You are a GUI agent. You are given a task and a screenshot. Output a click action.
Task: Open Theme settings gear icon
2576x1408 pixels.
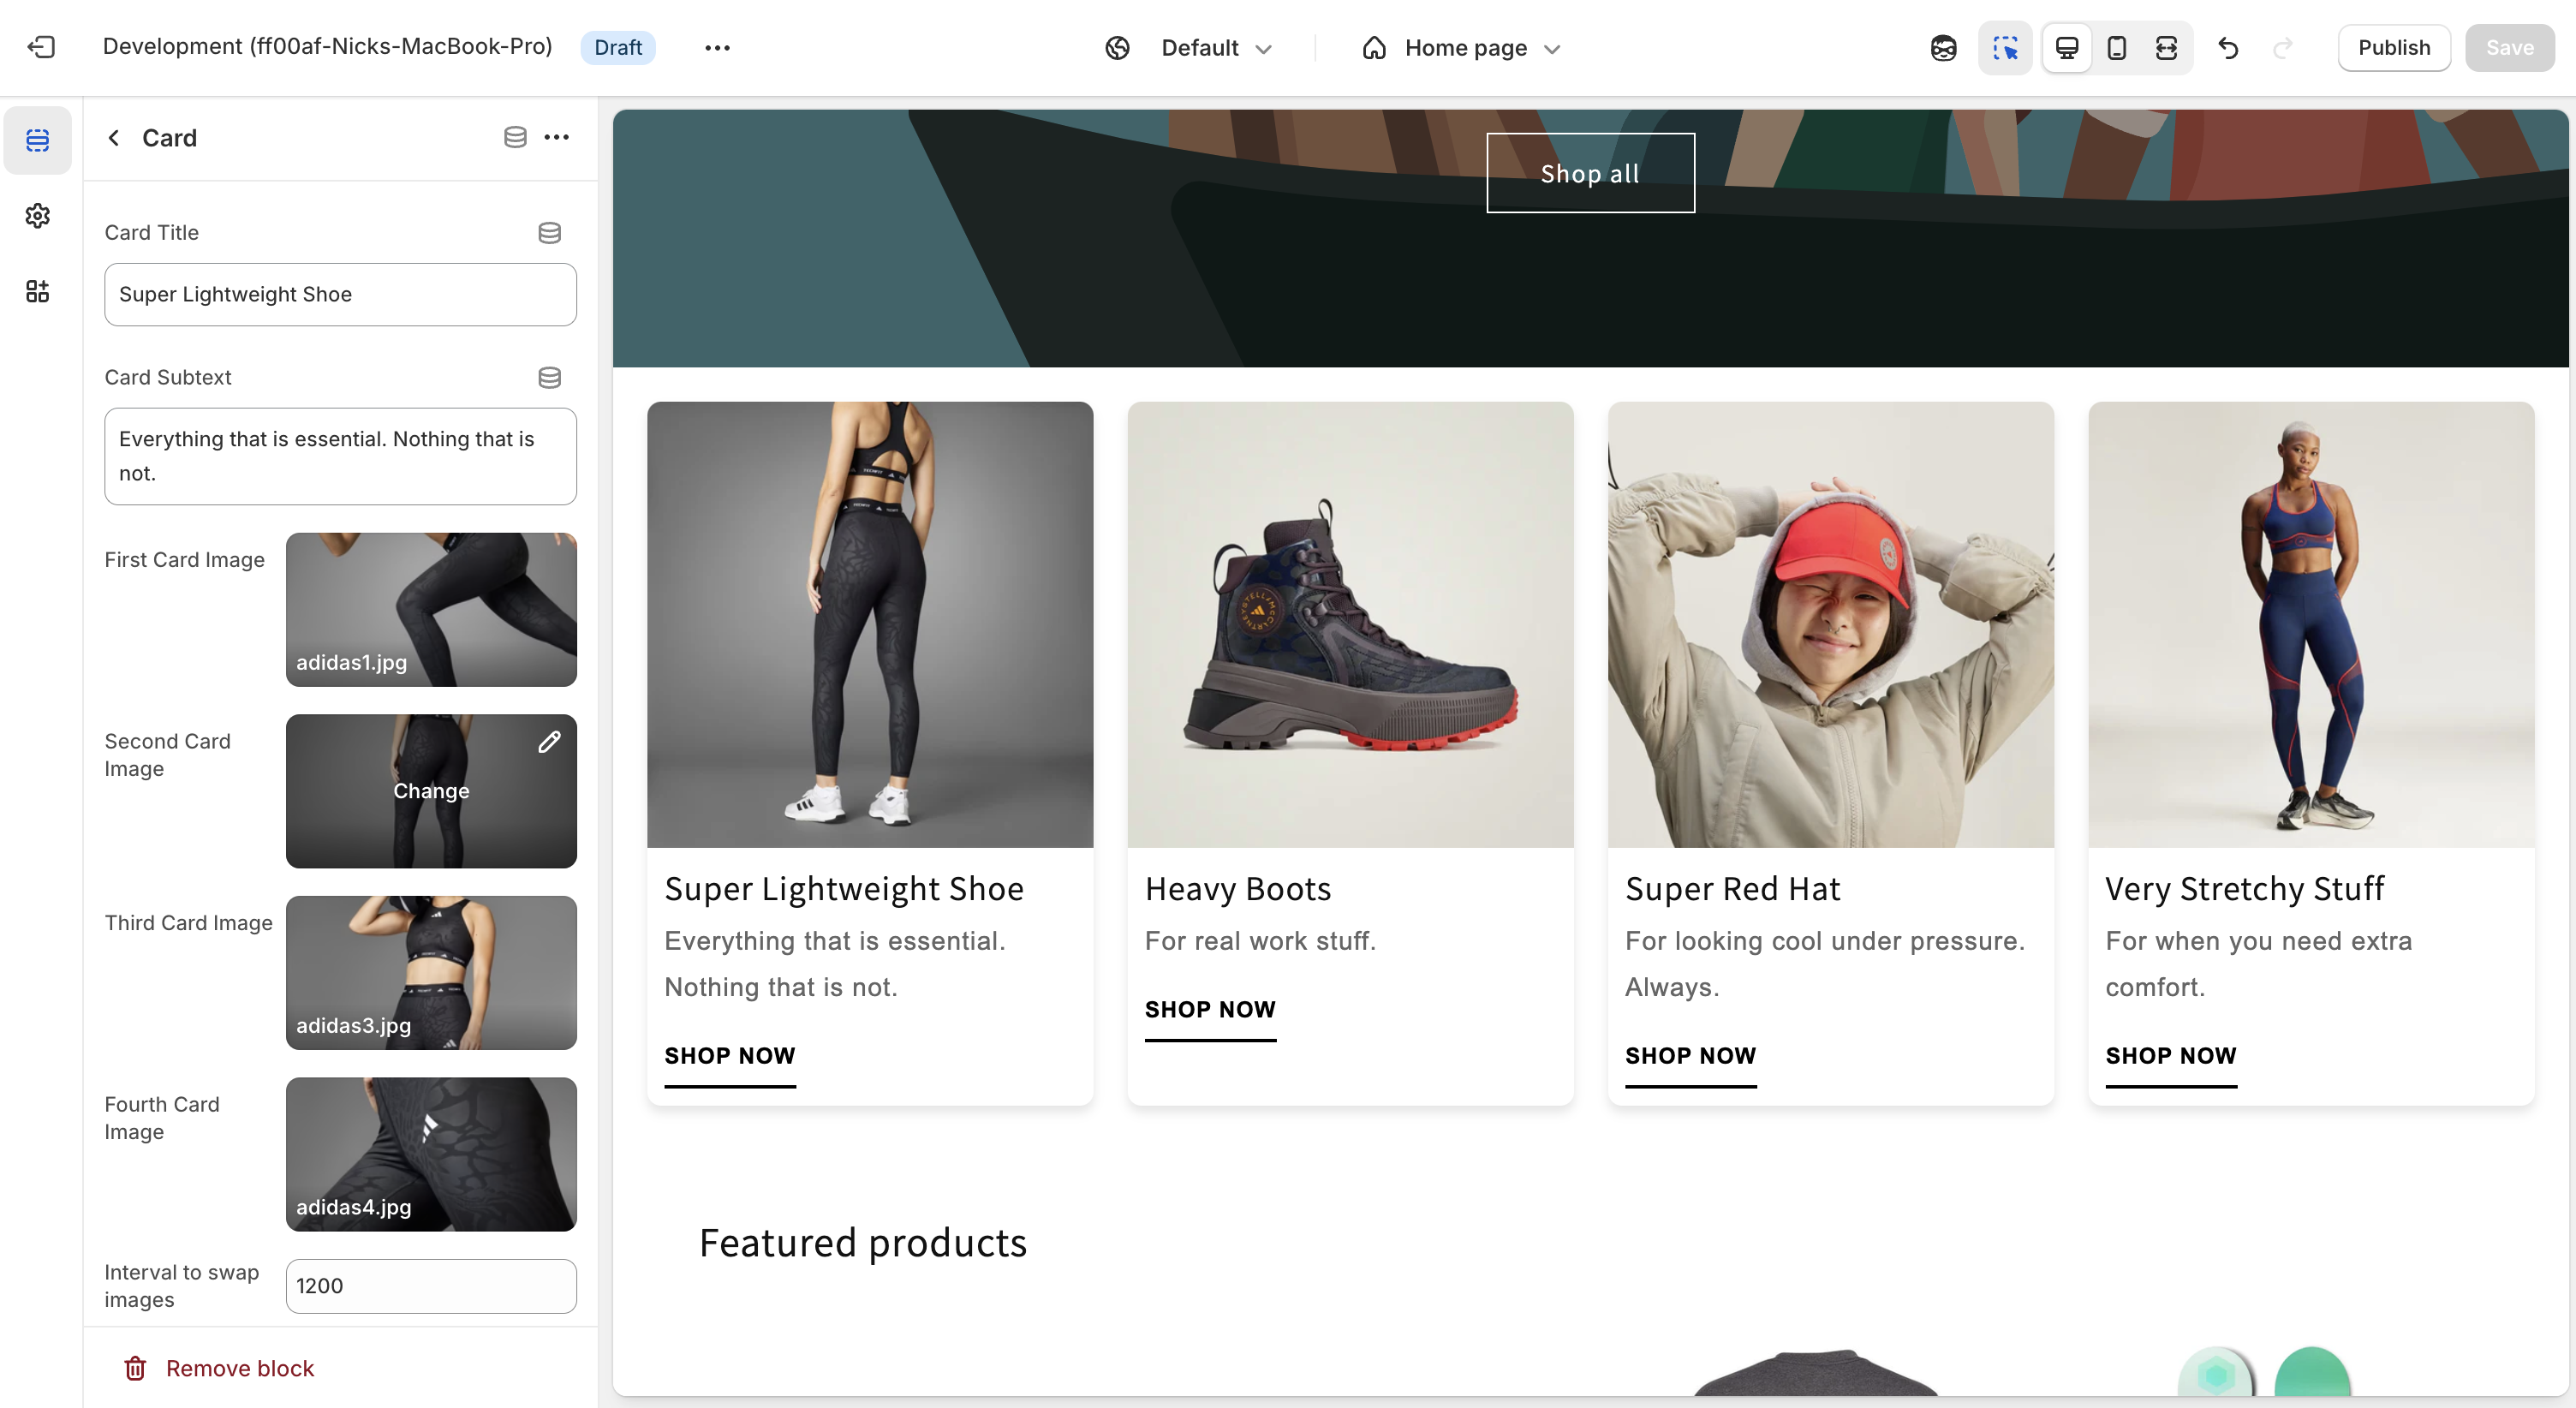point(38,216)
